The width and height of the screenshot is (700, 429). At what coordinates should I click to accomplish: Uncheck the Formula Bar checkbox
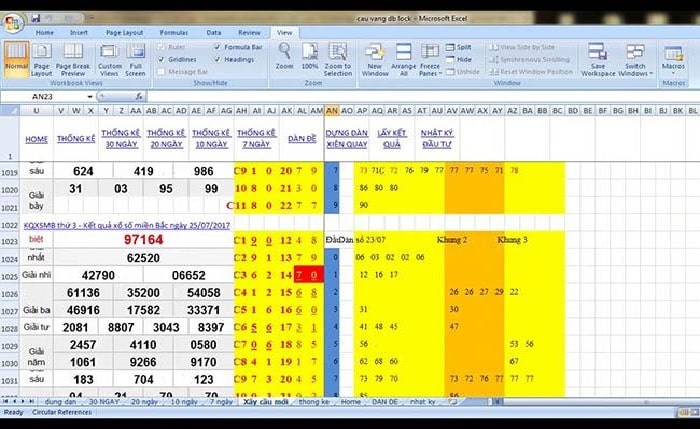[217, 47]
